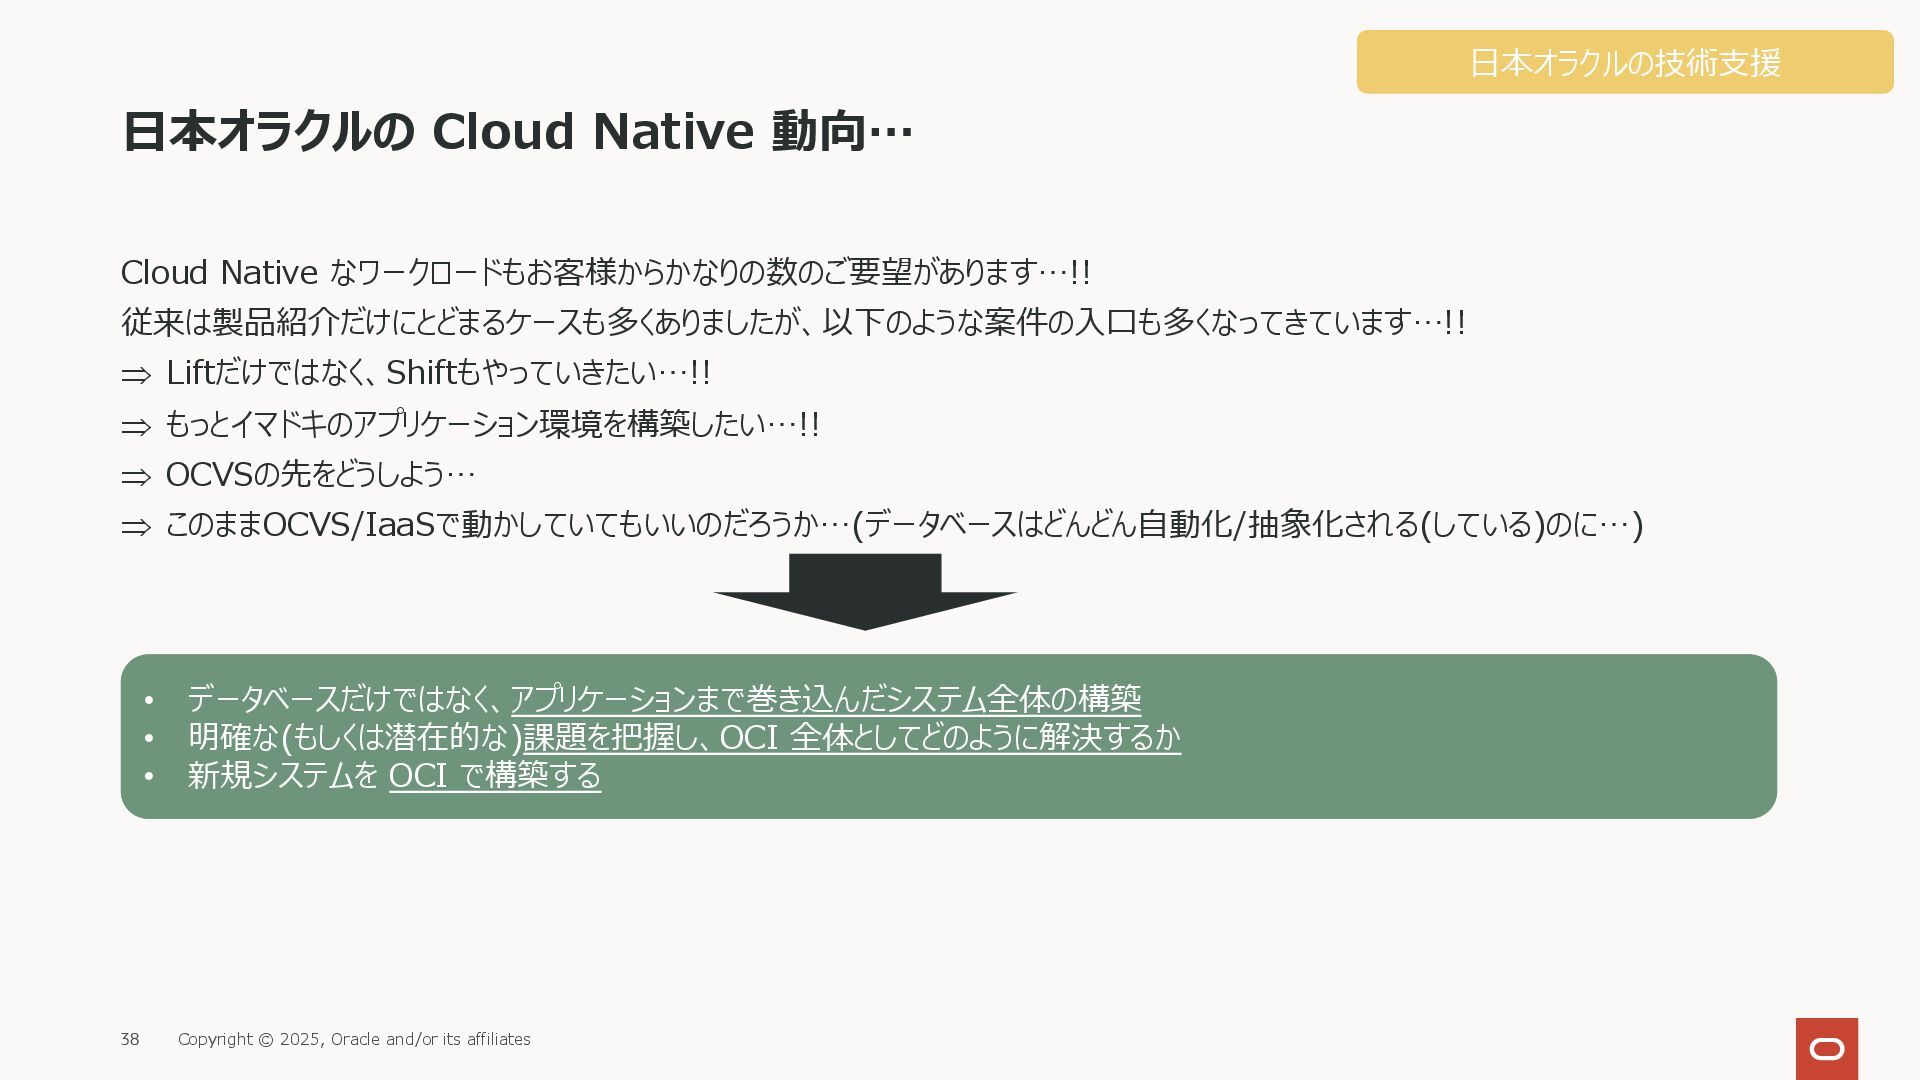Click the slide title 日本オラクルの Cloud Native 動向
Screen dimensions: 1920x1080
[x=517, y=131]
